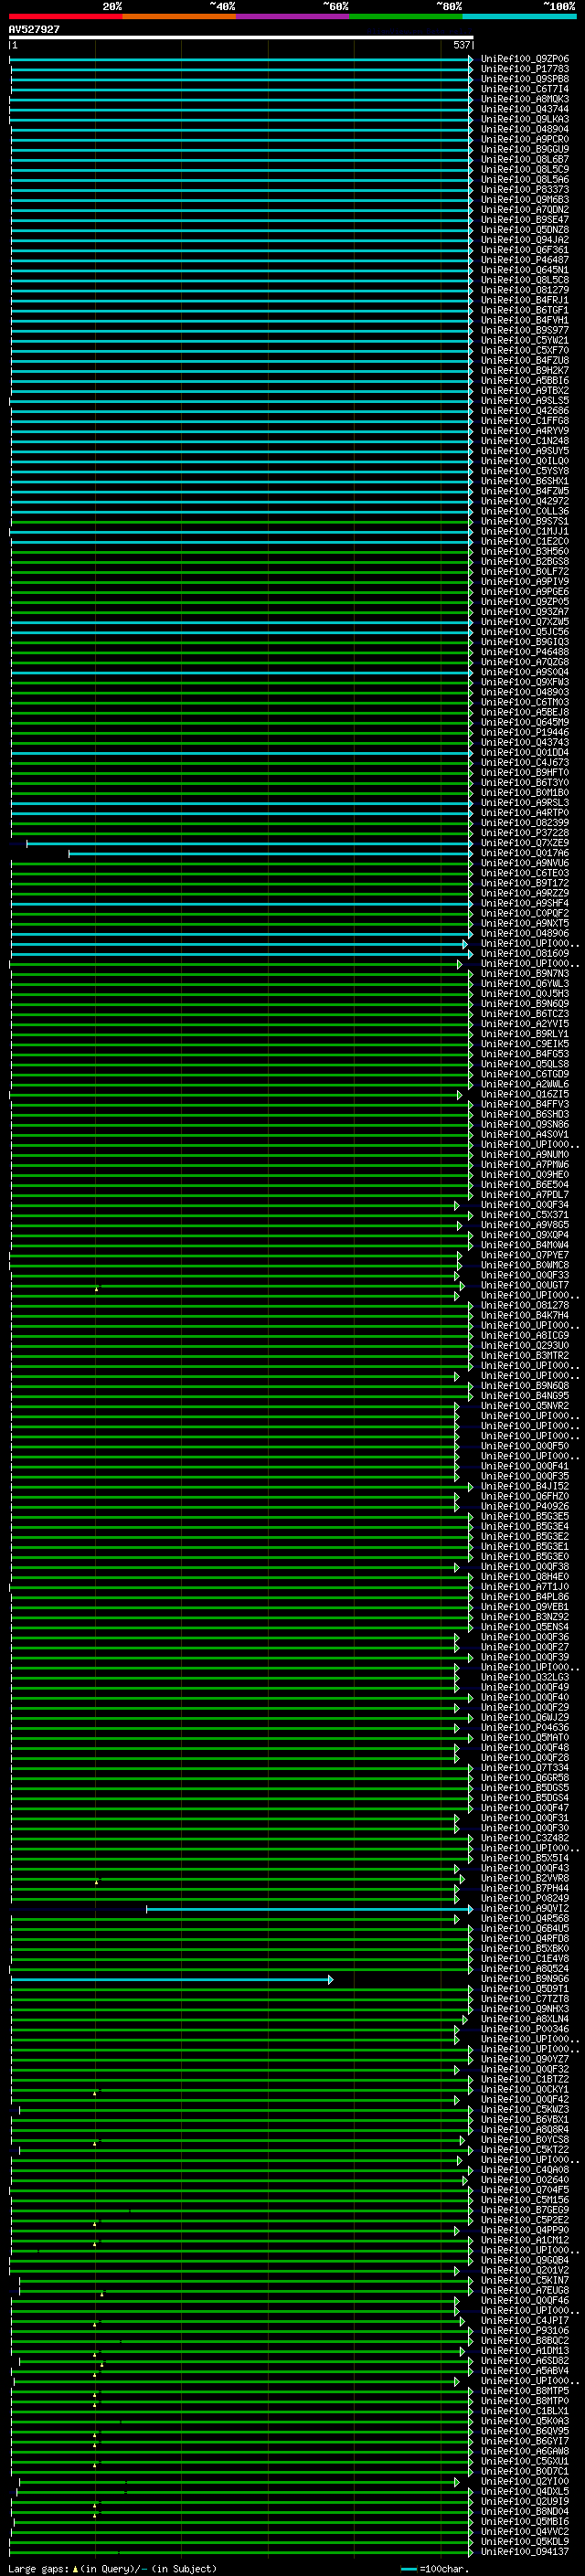Select the UniRef100_Q90YZ7 label
Image resolution: width=585 pixels, height=2576 pixels.
tap(525, 2060)
